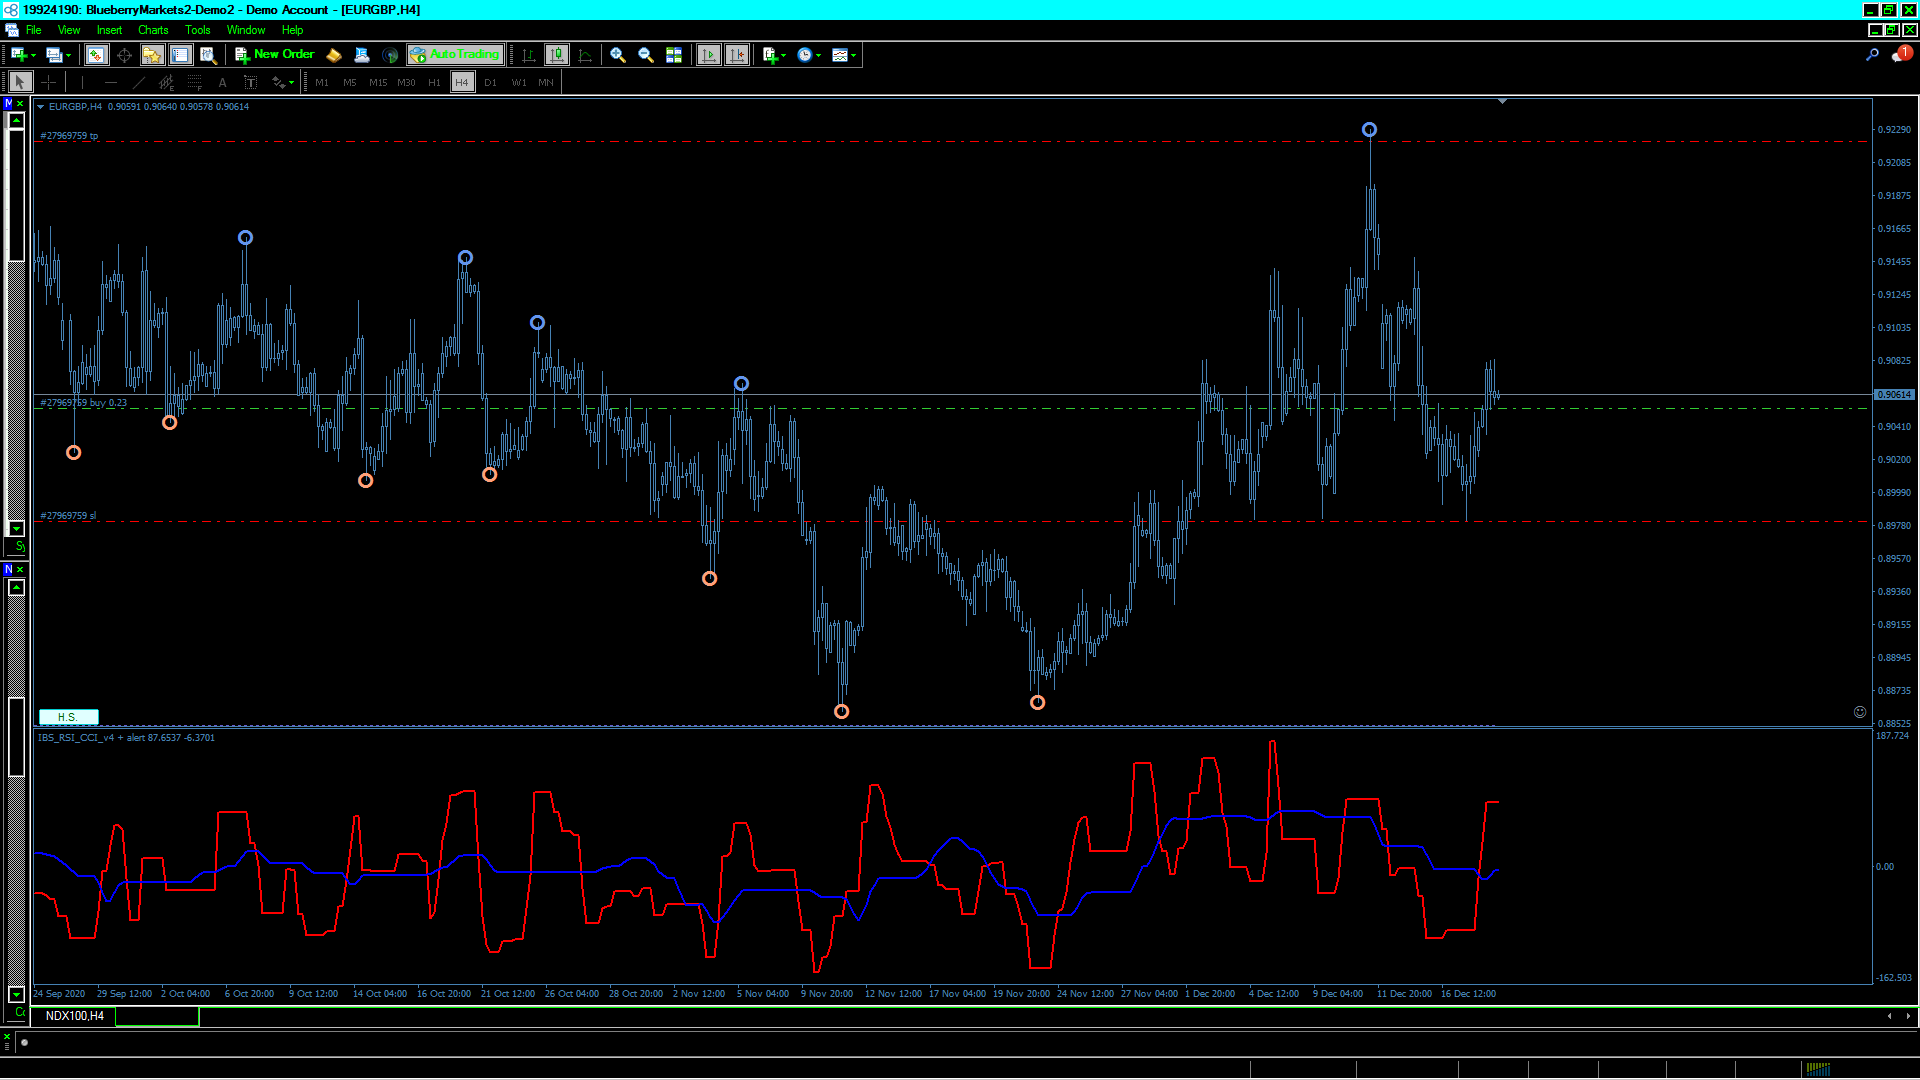Zoom out of the chart
Viewport: 1920px width, 1080px height.
646,56
